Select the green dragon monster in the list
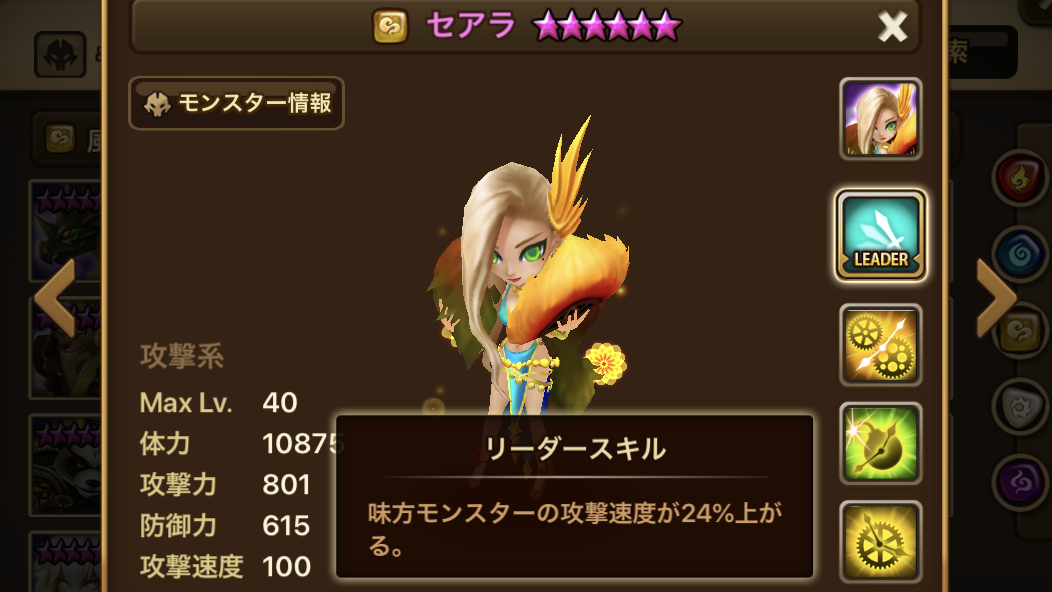Viewport: 1052px width, 592px height. (66, 231)
